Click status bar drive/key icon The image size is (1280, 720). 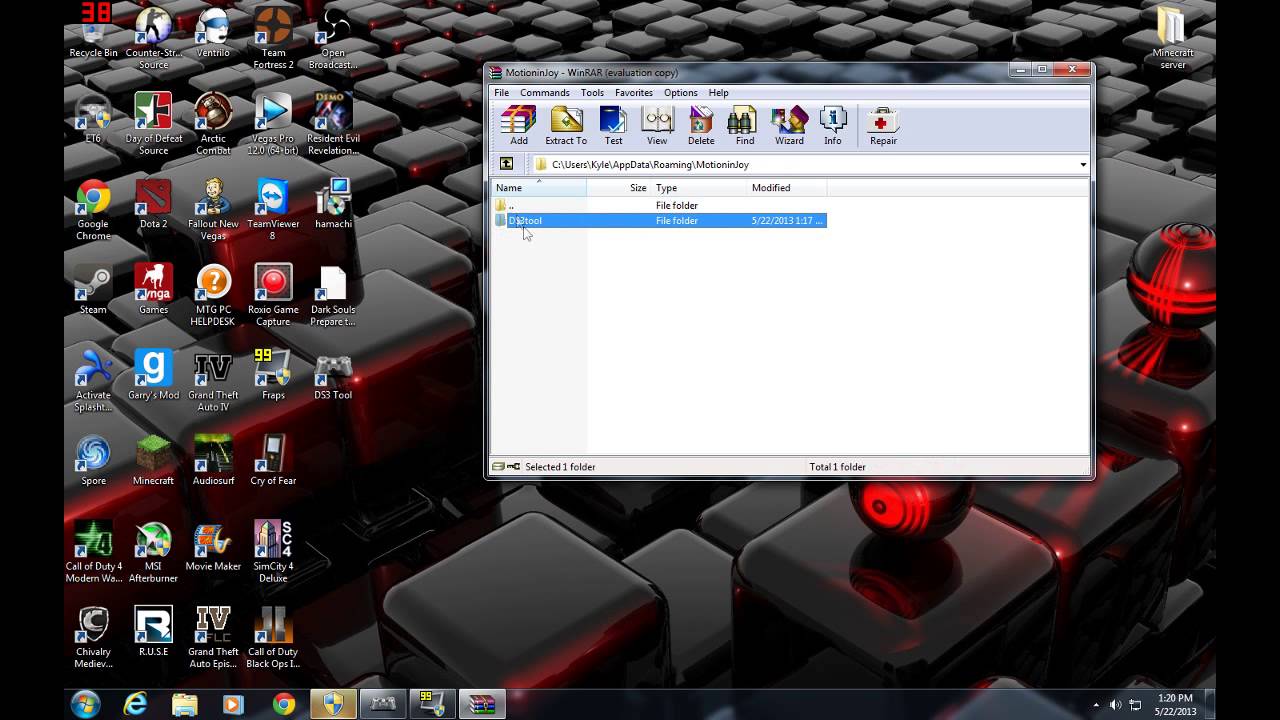coord(506,467)
